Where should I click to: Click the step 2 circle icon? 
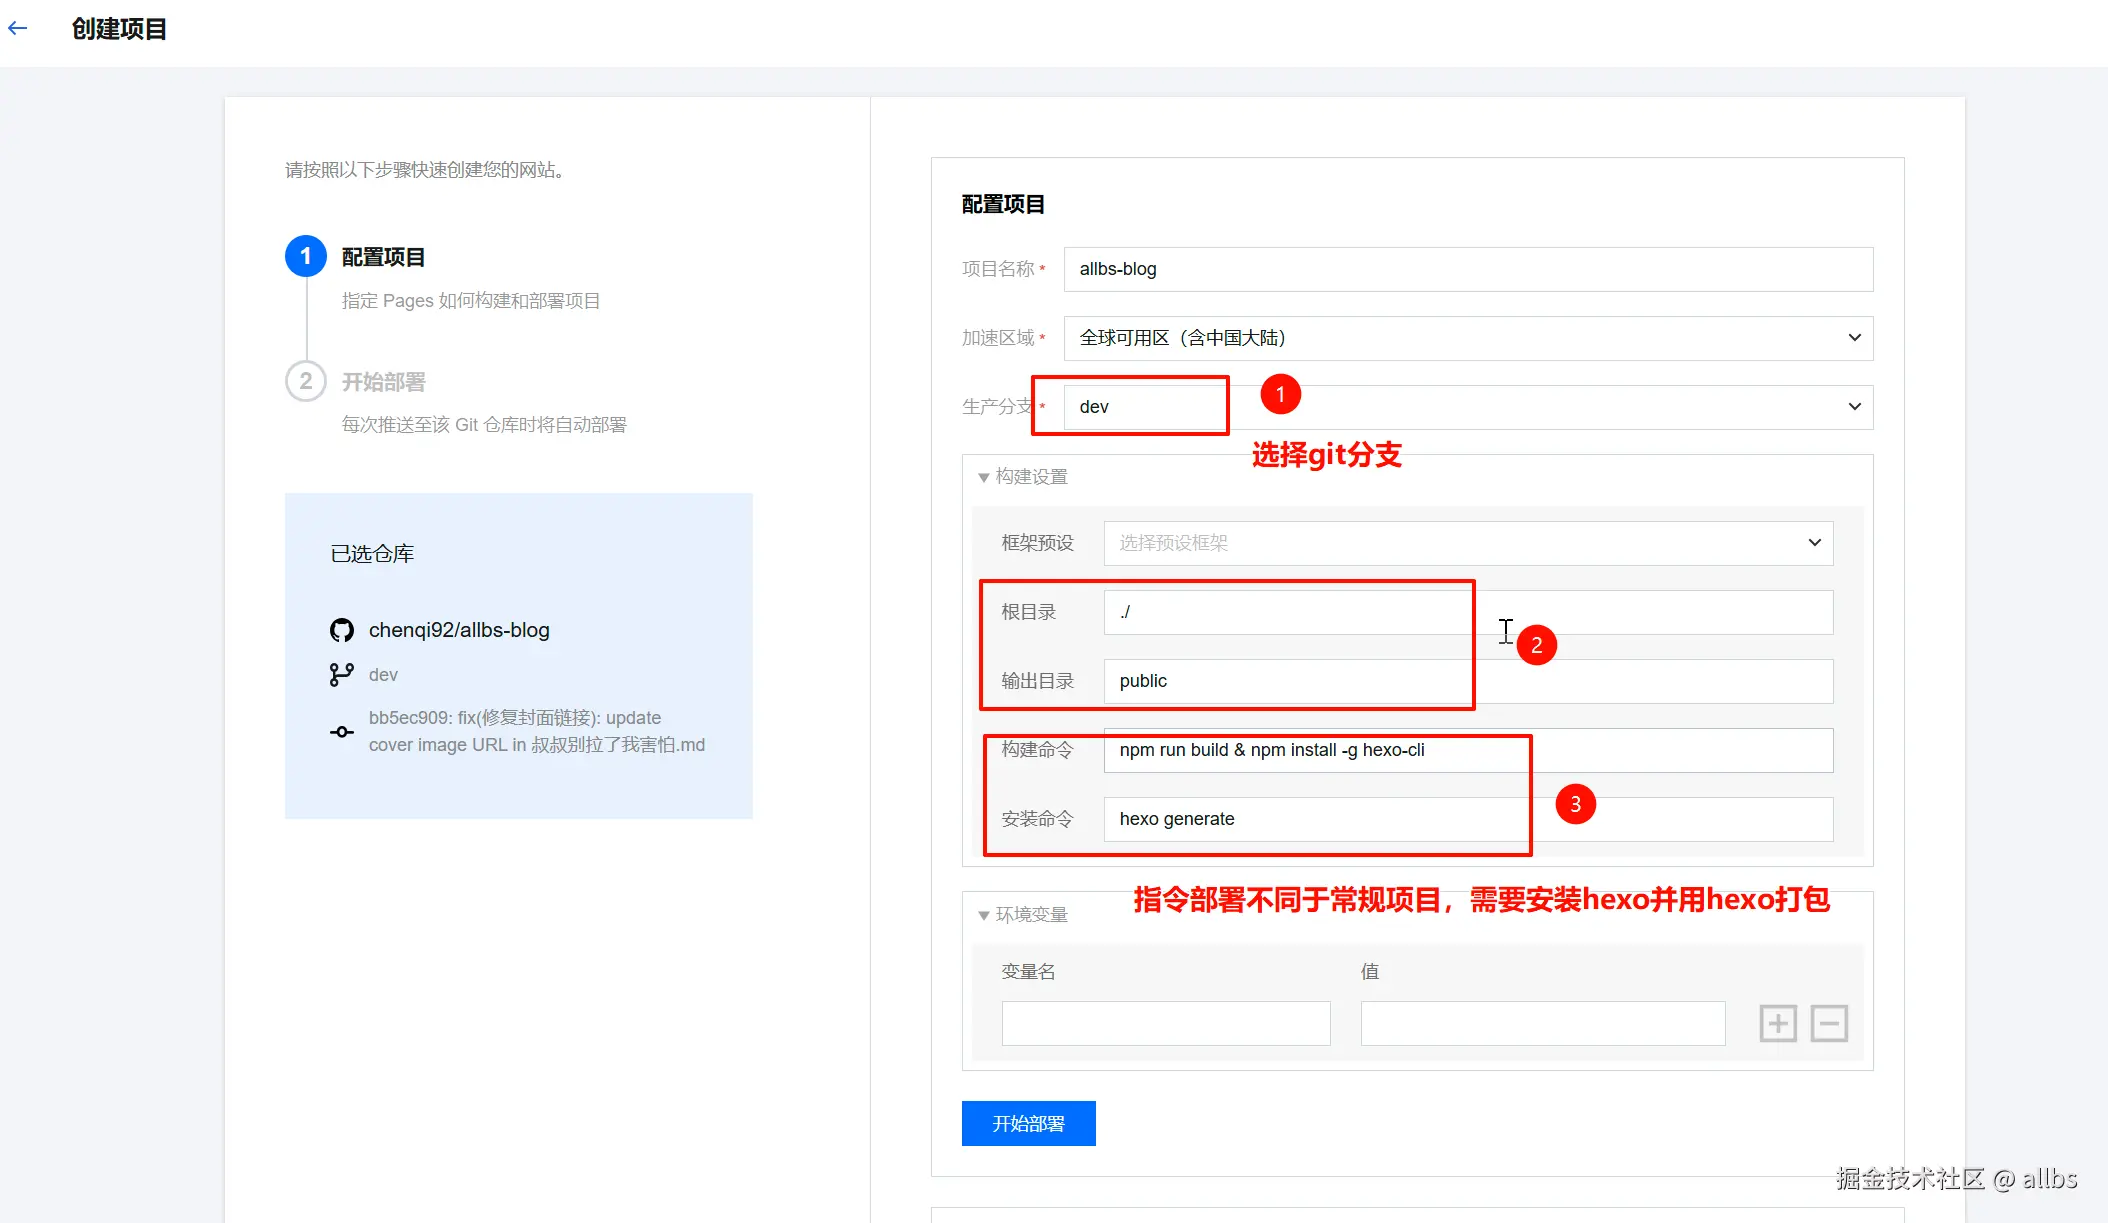point(306,381)
